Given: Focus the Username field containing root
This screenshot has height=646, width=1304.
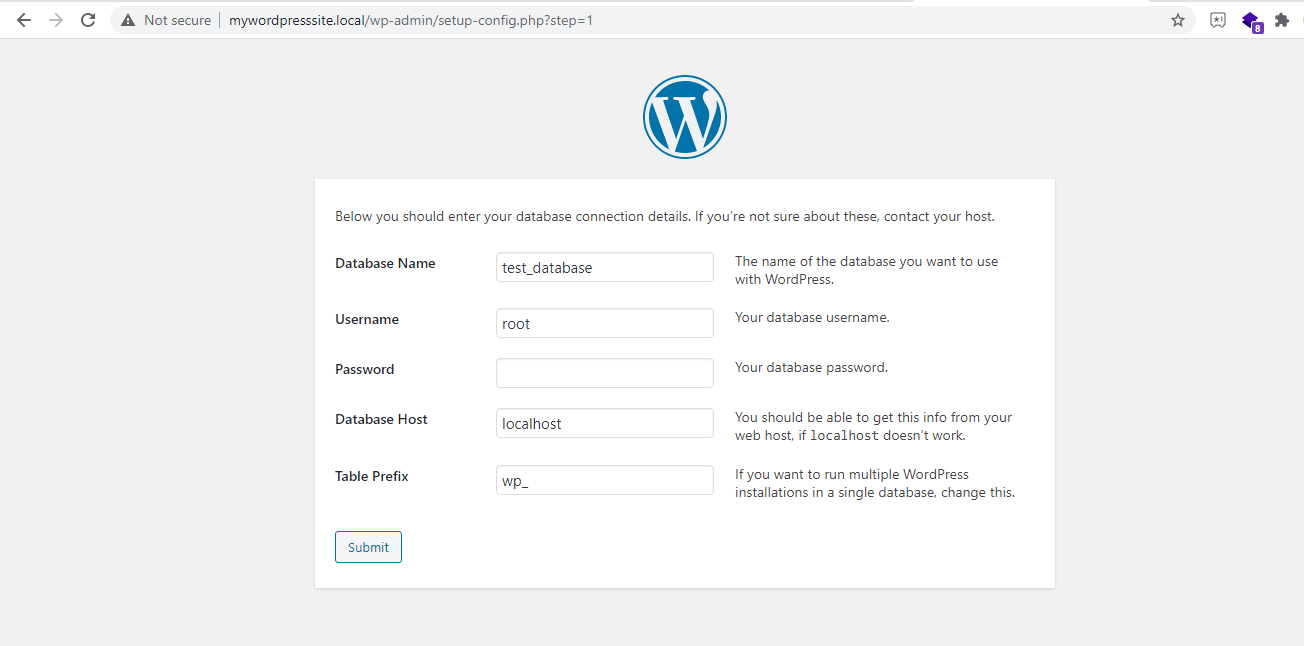Looking at the screenshot, I should [x=605, y=323].
